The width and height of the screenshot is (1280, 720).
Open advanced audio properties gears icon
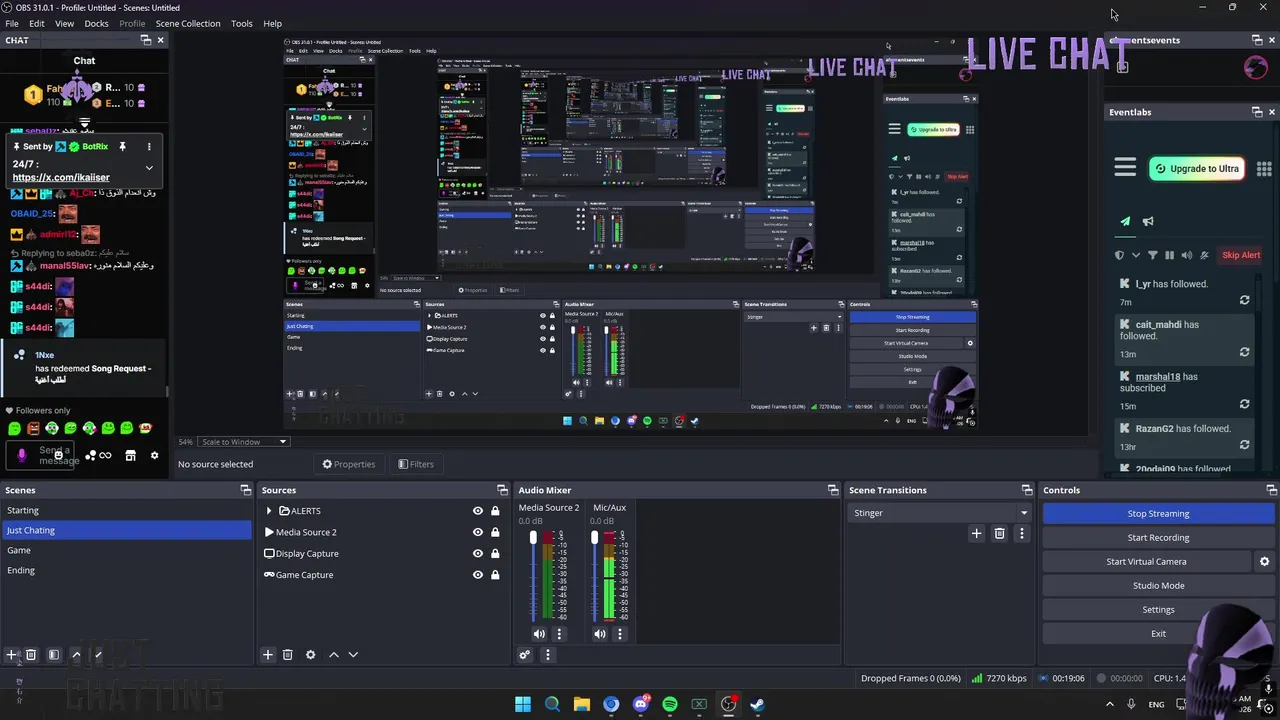[x=525, y=655]
